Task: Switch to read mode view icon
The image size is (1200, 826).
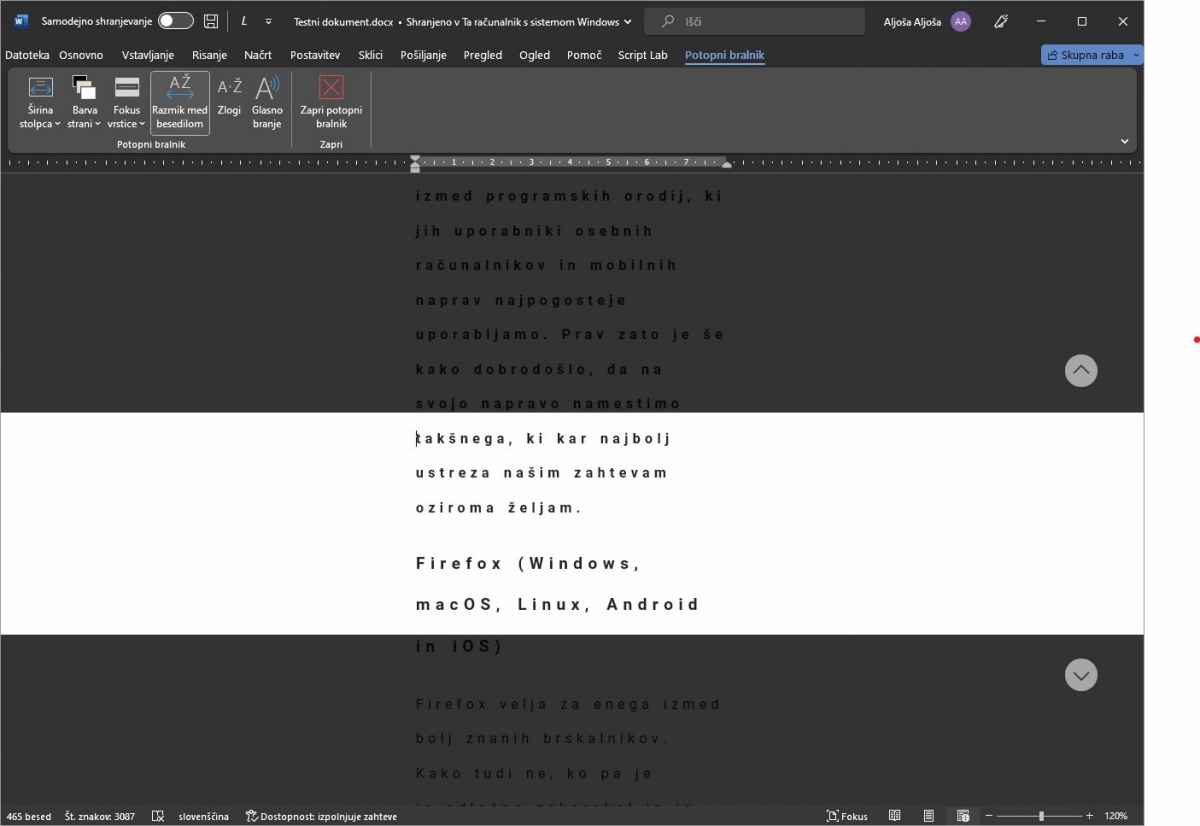Action: (895, 816)
